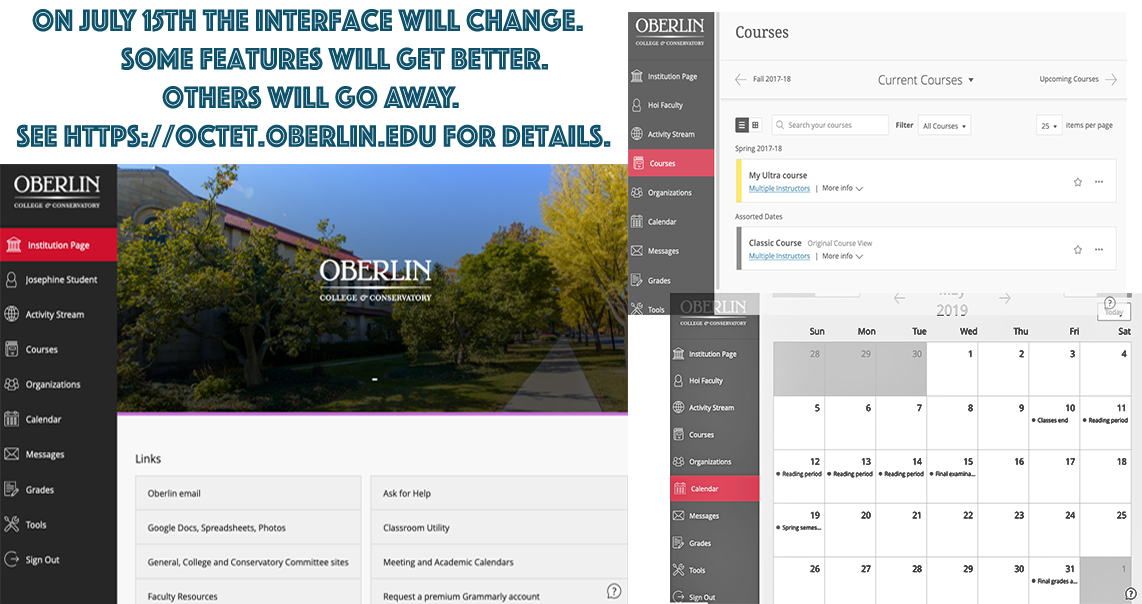Open the Oberlin email link
The image size is (1142, 604).
tap(248, 493)
